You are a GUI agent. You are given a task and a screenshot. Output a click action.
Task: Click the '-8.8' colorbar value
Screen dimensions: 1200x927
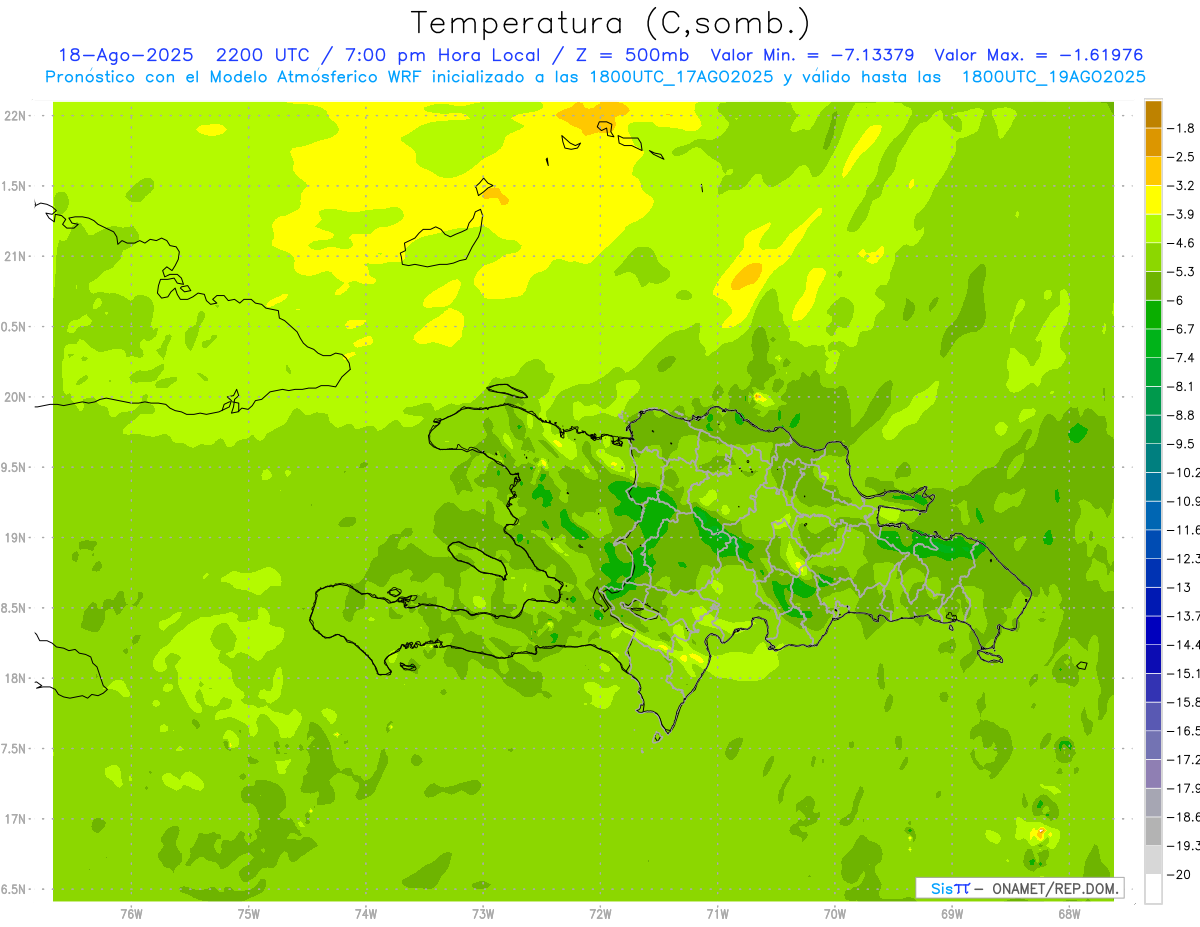[x=1182, y=415]
